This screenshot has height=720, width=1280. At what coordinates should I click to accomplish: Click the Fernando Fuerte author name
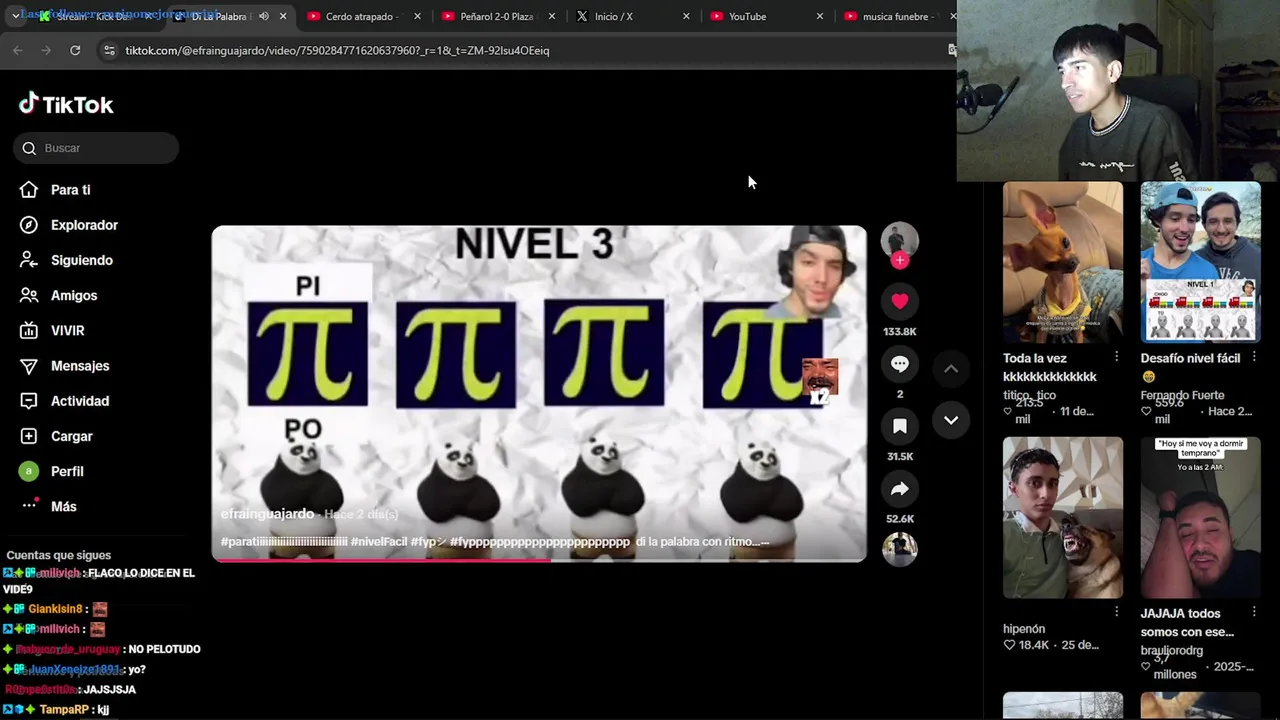1182,395
